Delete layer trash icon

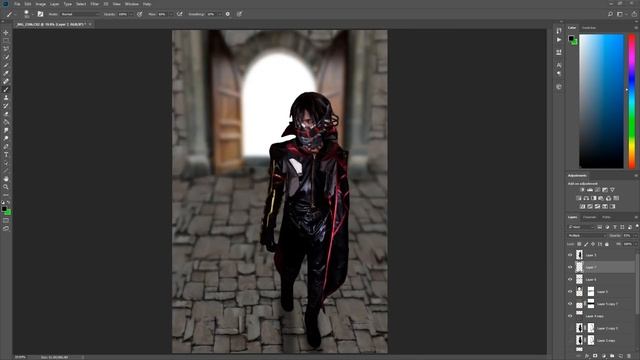[629, 356]
